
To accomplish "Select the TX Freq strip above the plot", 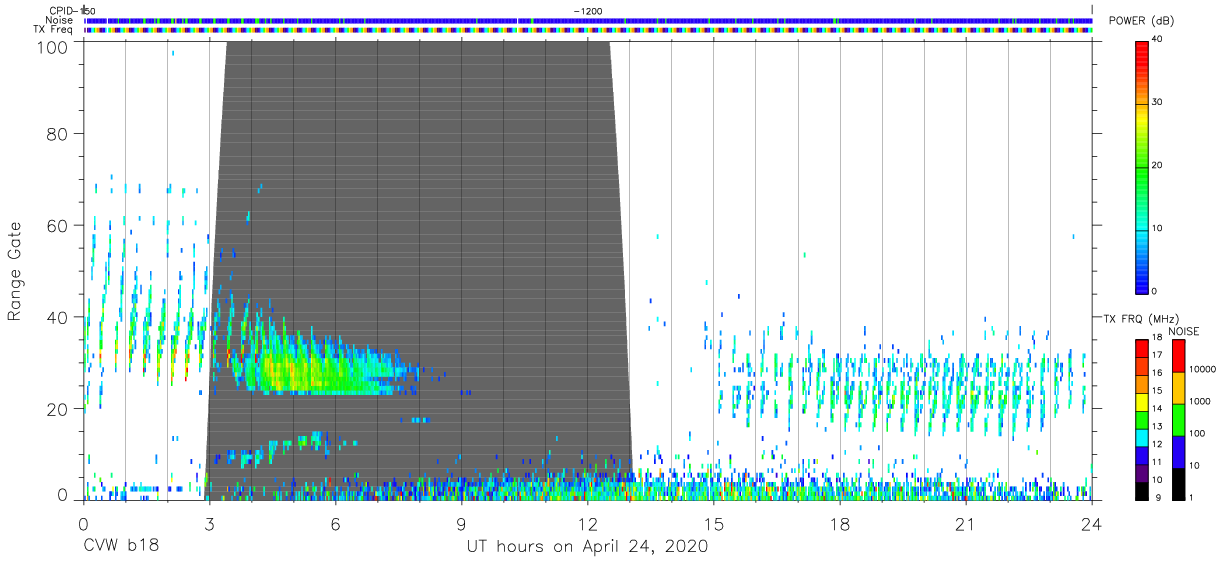I will (x=589, y=30).
